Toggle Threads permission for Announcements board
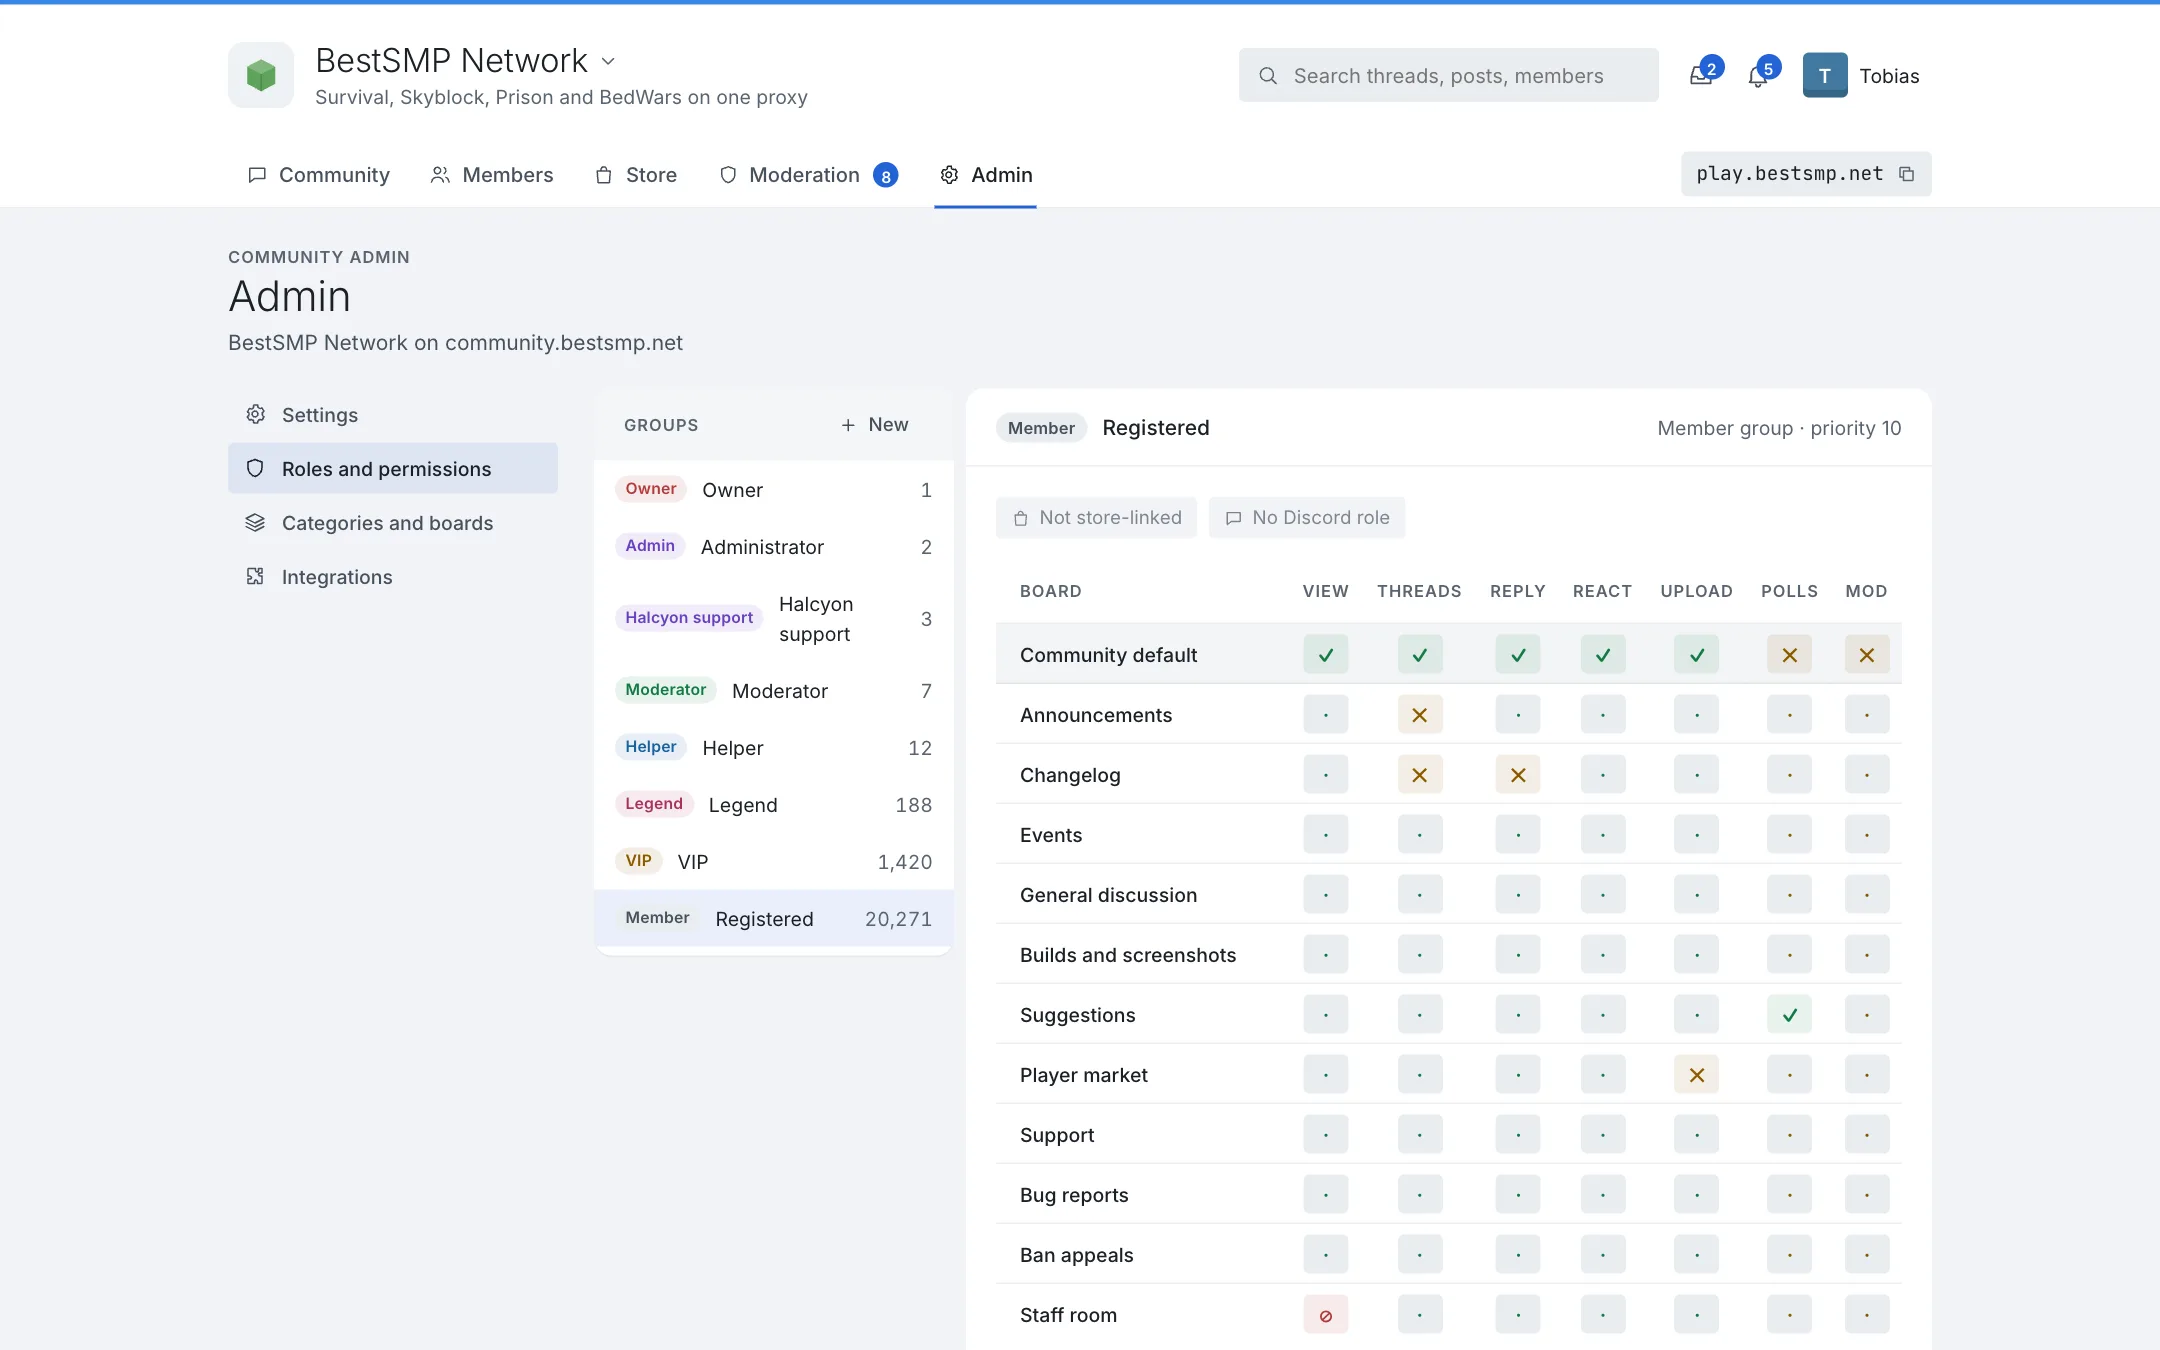The image size is (2160, 1350). [1419, 715]
